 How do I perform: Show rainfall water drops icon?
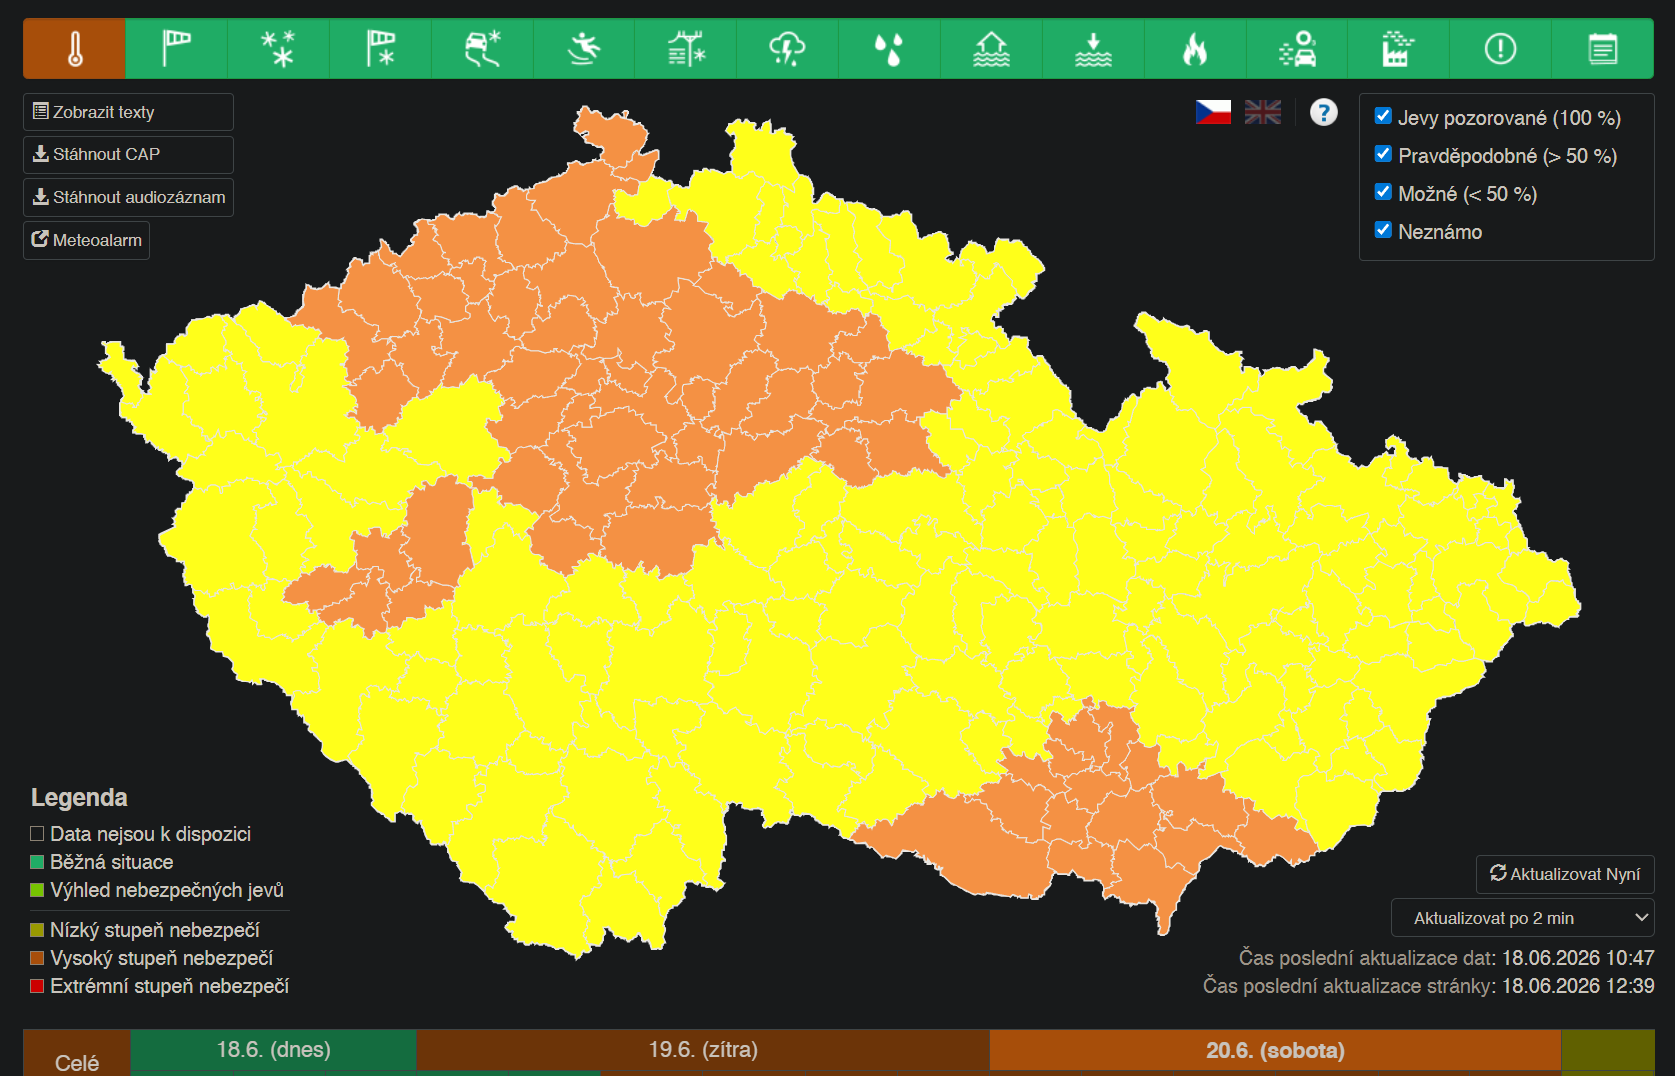click(890, 48)
